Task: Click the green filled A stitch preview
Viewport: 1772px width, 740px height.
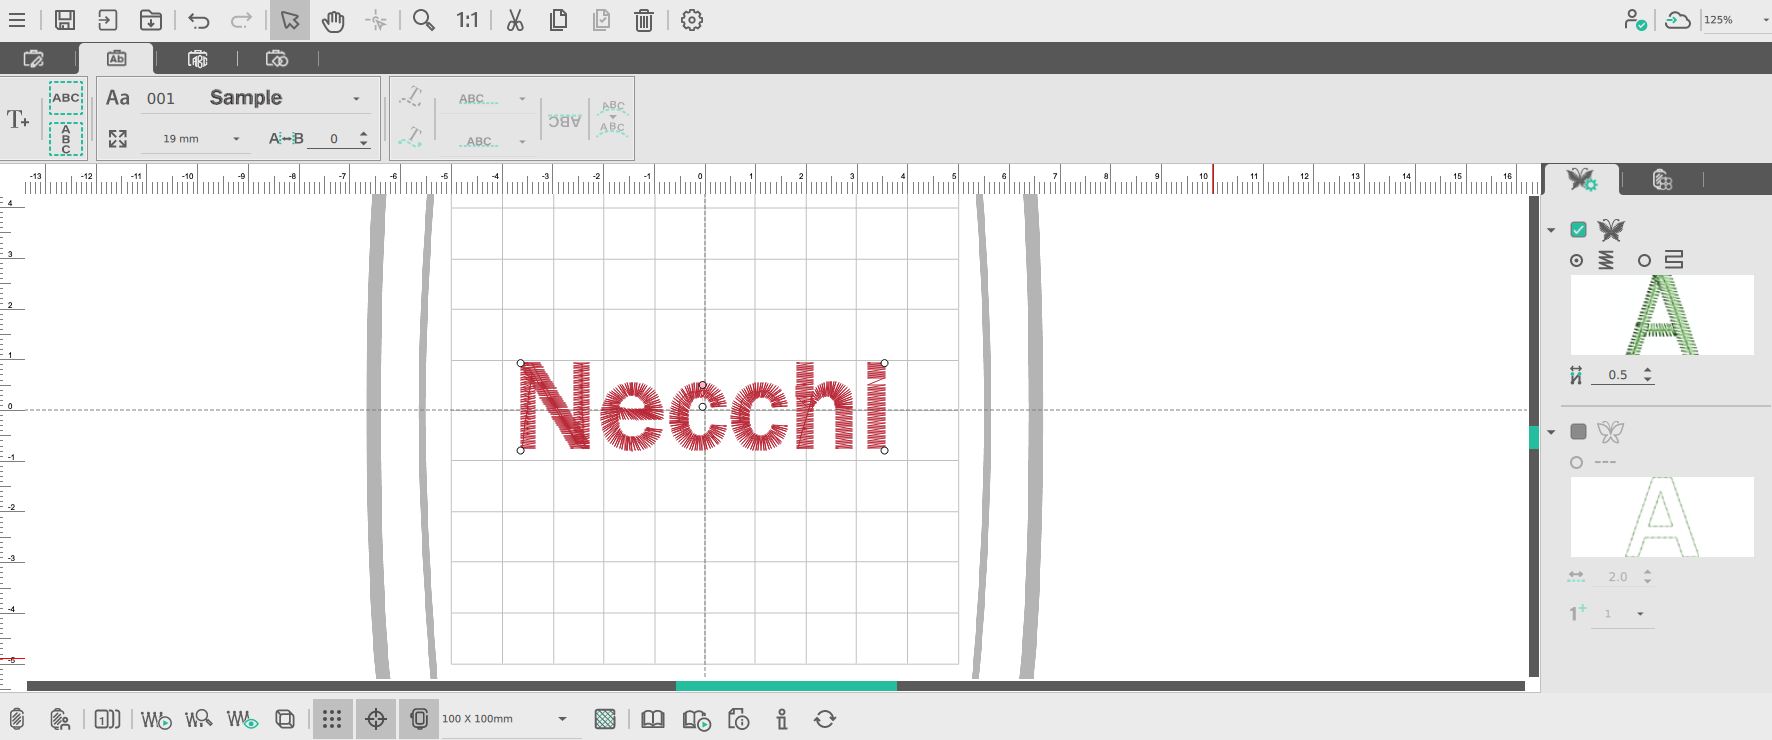Action: tap(1662, 315)
